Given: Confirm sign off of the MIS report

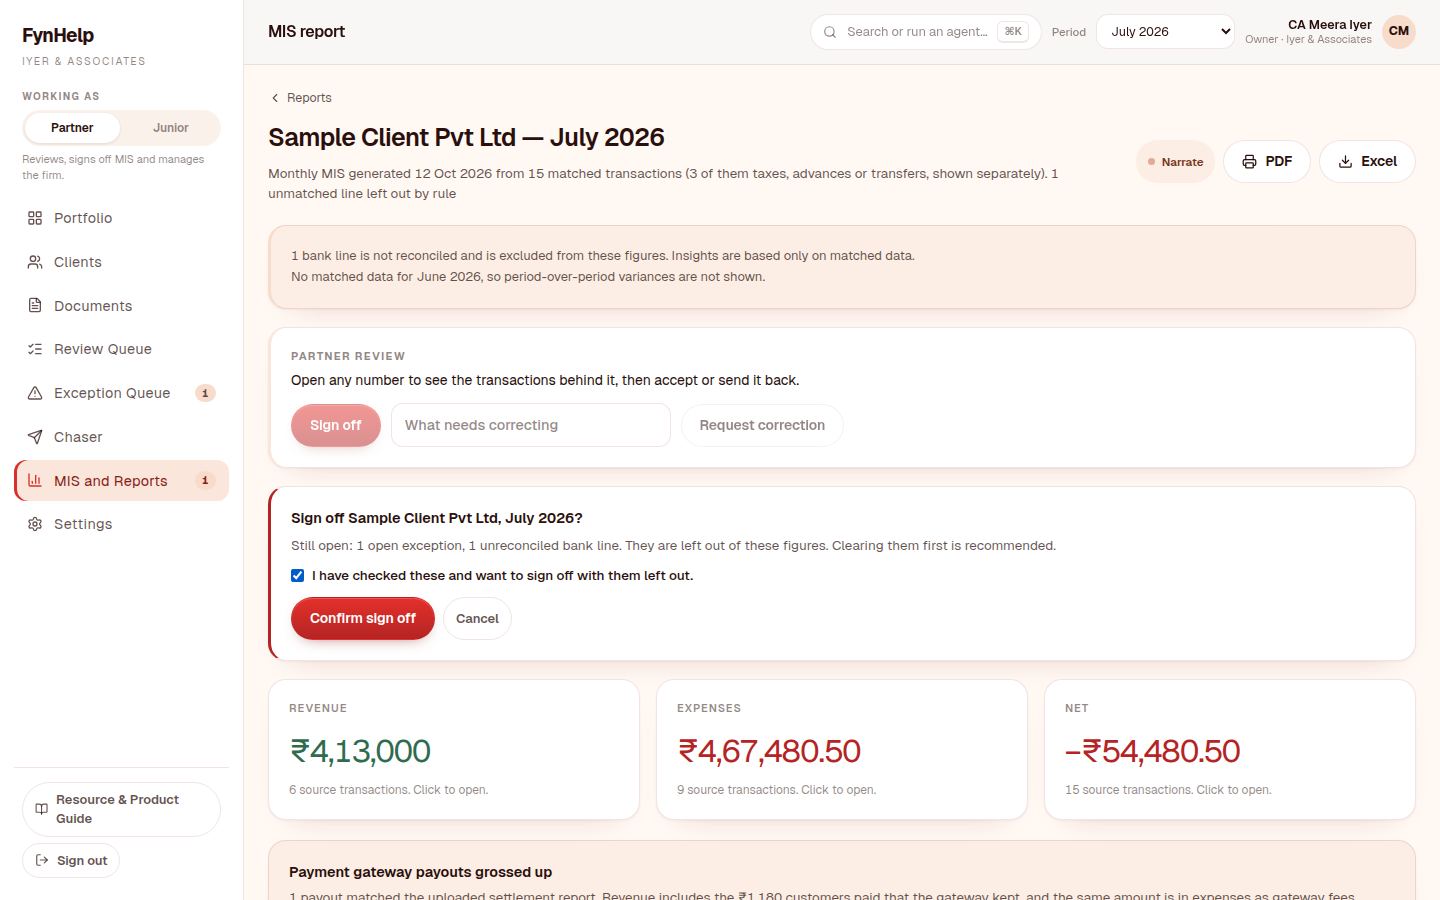Looking at the screenshot, I should [363, 618].
